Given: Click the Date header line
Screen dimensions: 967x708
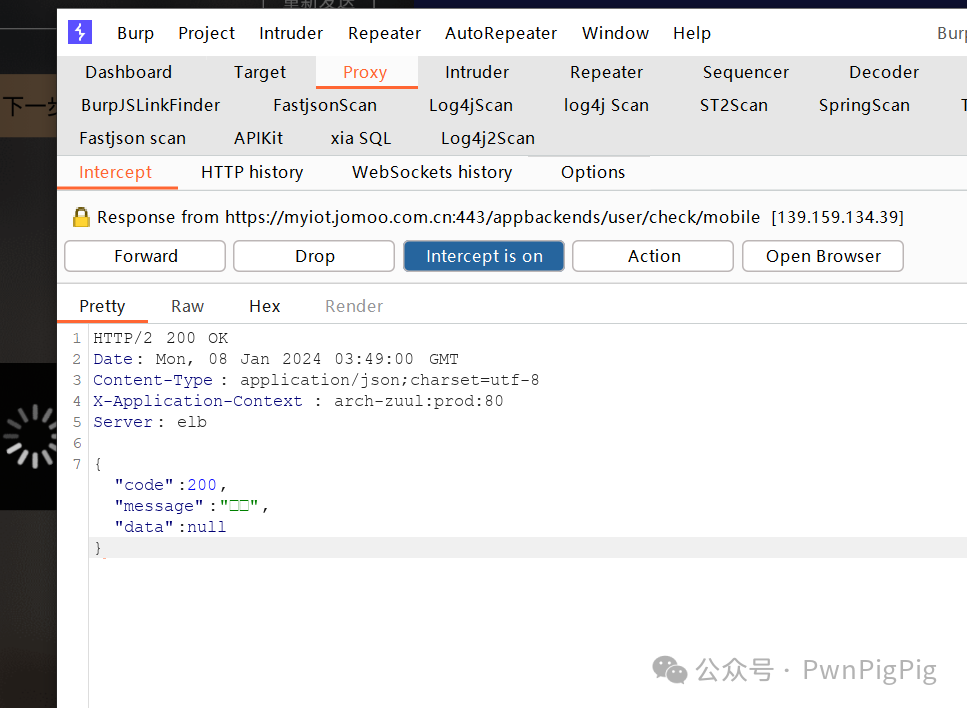Looking at the screenshot, I should click(x=276, y=359).
